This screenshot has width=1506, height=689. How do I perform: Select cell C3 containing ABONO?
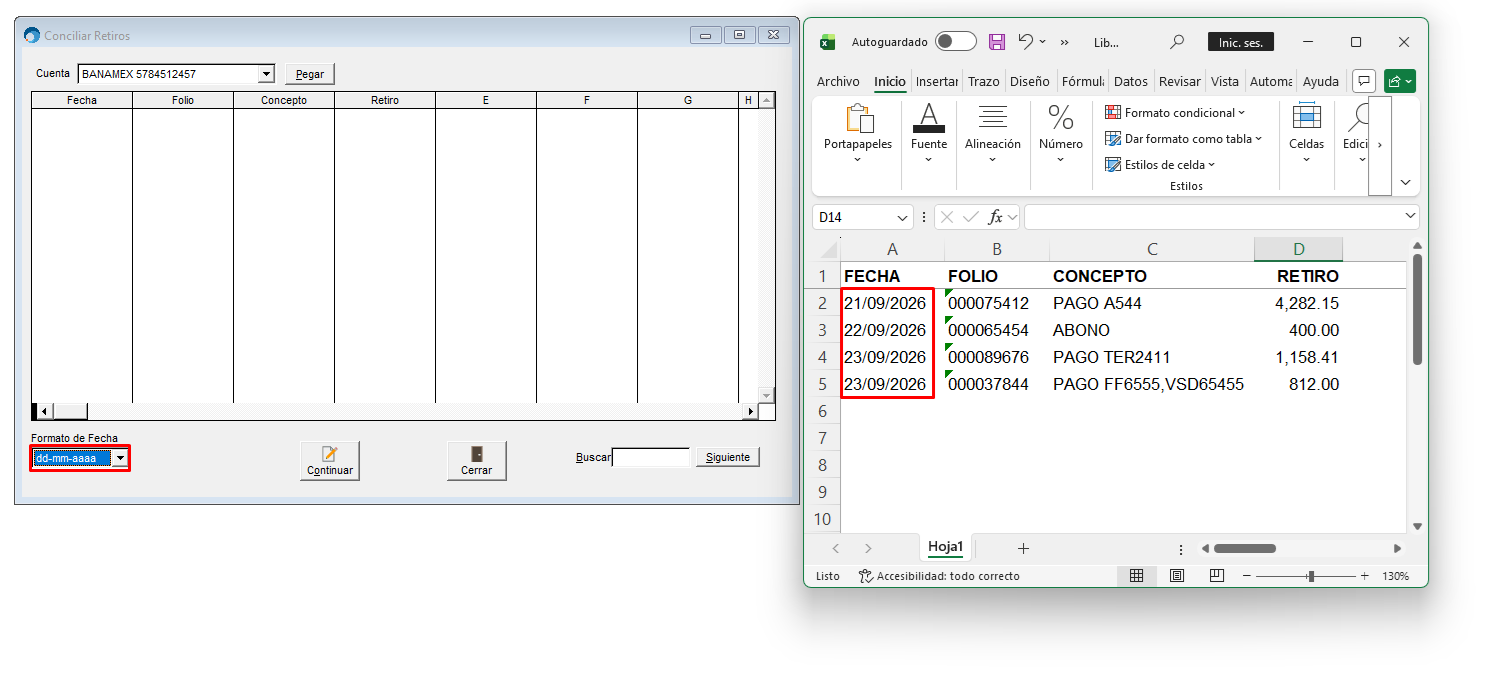point(1151,330)
